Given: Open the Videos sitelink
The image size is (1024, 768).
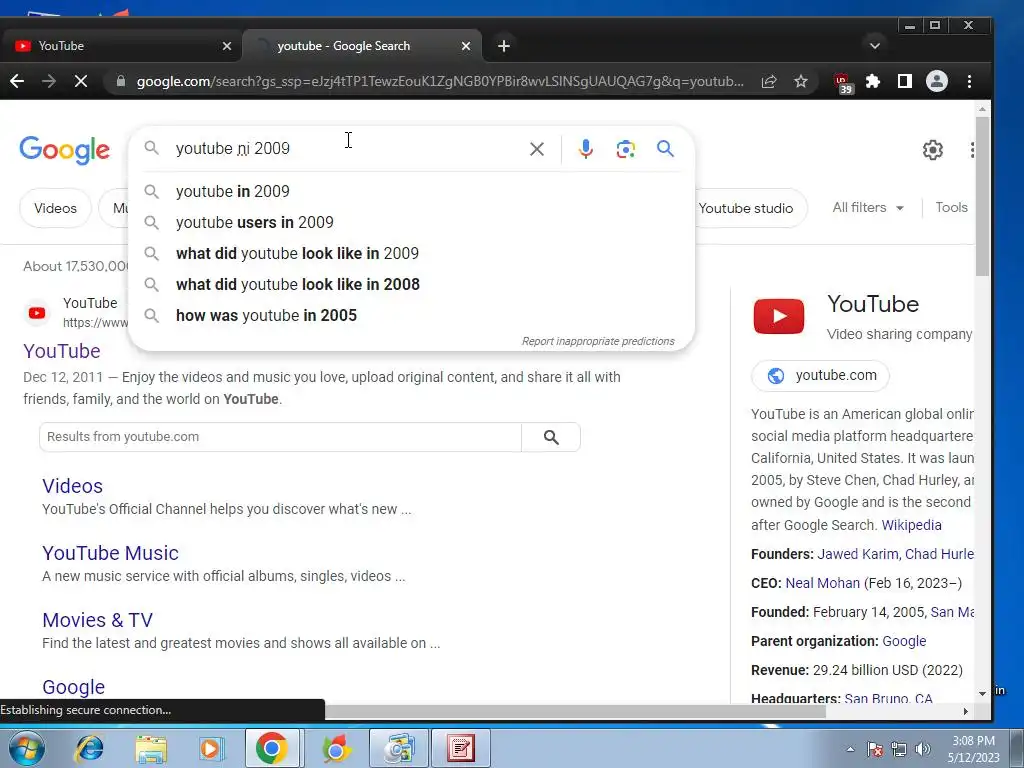Looking at the screenshot, I should [x=72, y=487].
